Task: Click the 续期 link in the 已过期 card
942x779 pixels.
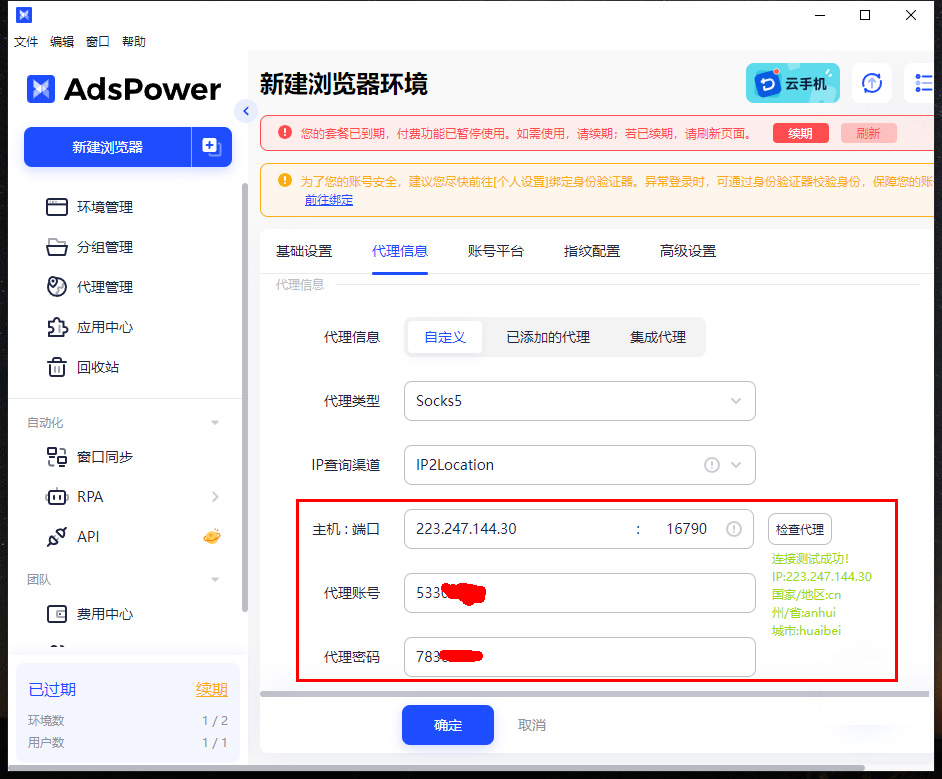Action: pos(211,690)
